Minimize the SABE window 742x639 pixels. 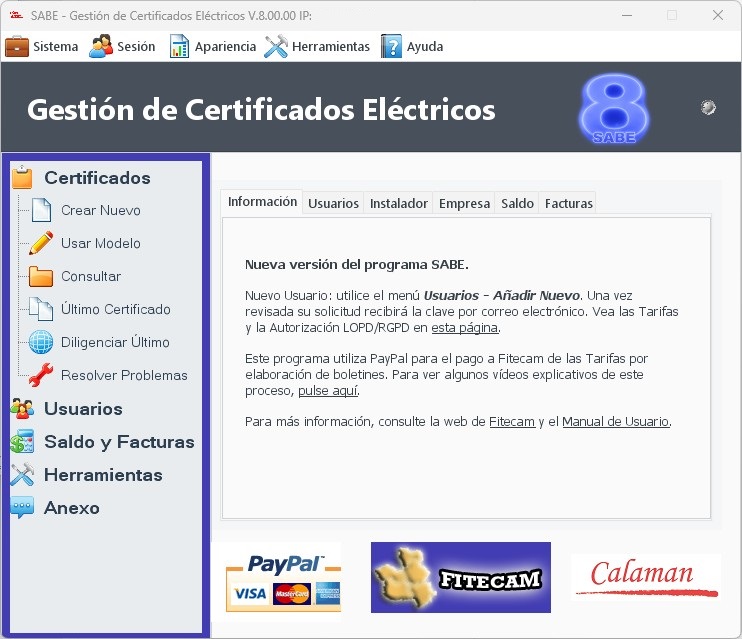(x=627, y=15)
